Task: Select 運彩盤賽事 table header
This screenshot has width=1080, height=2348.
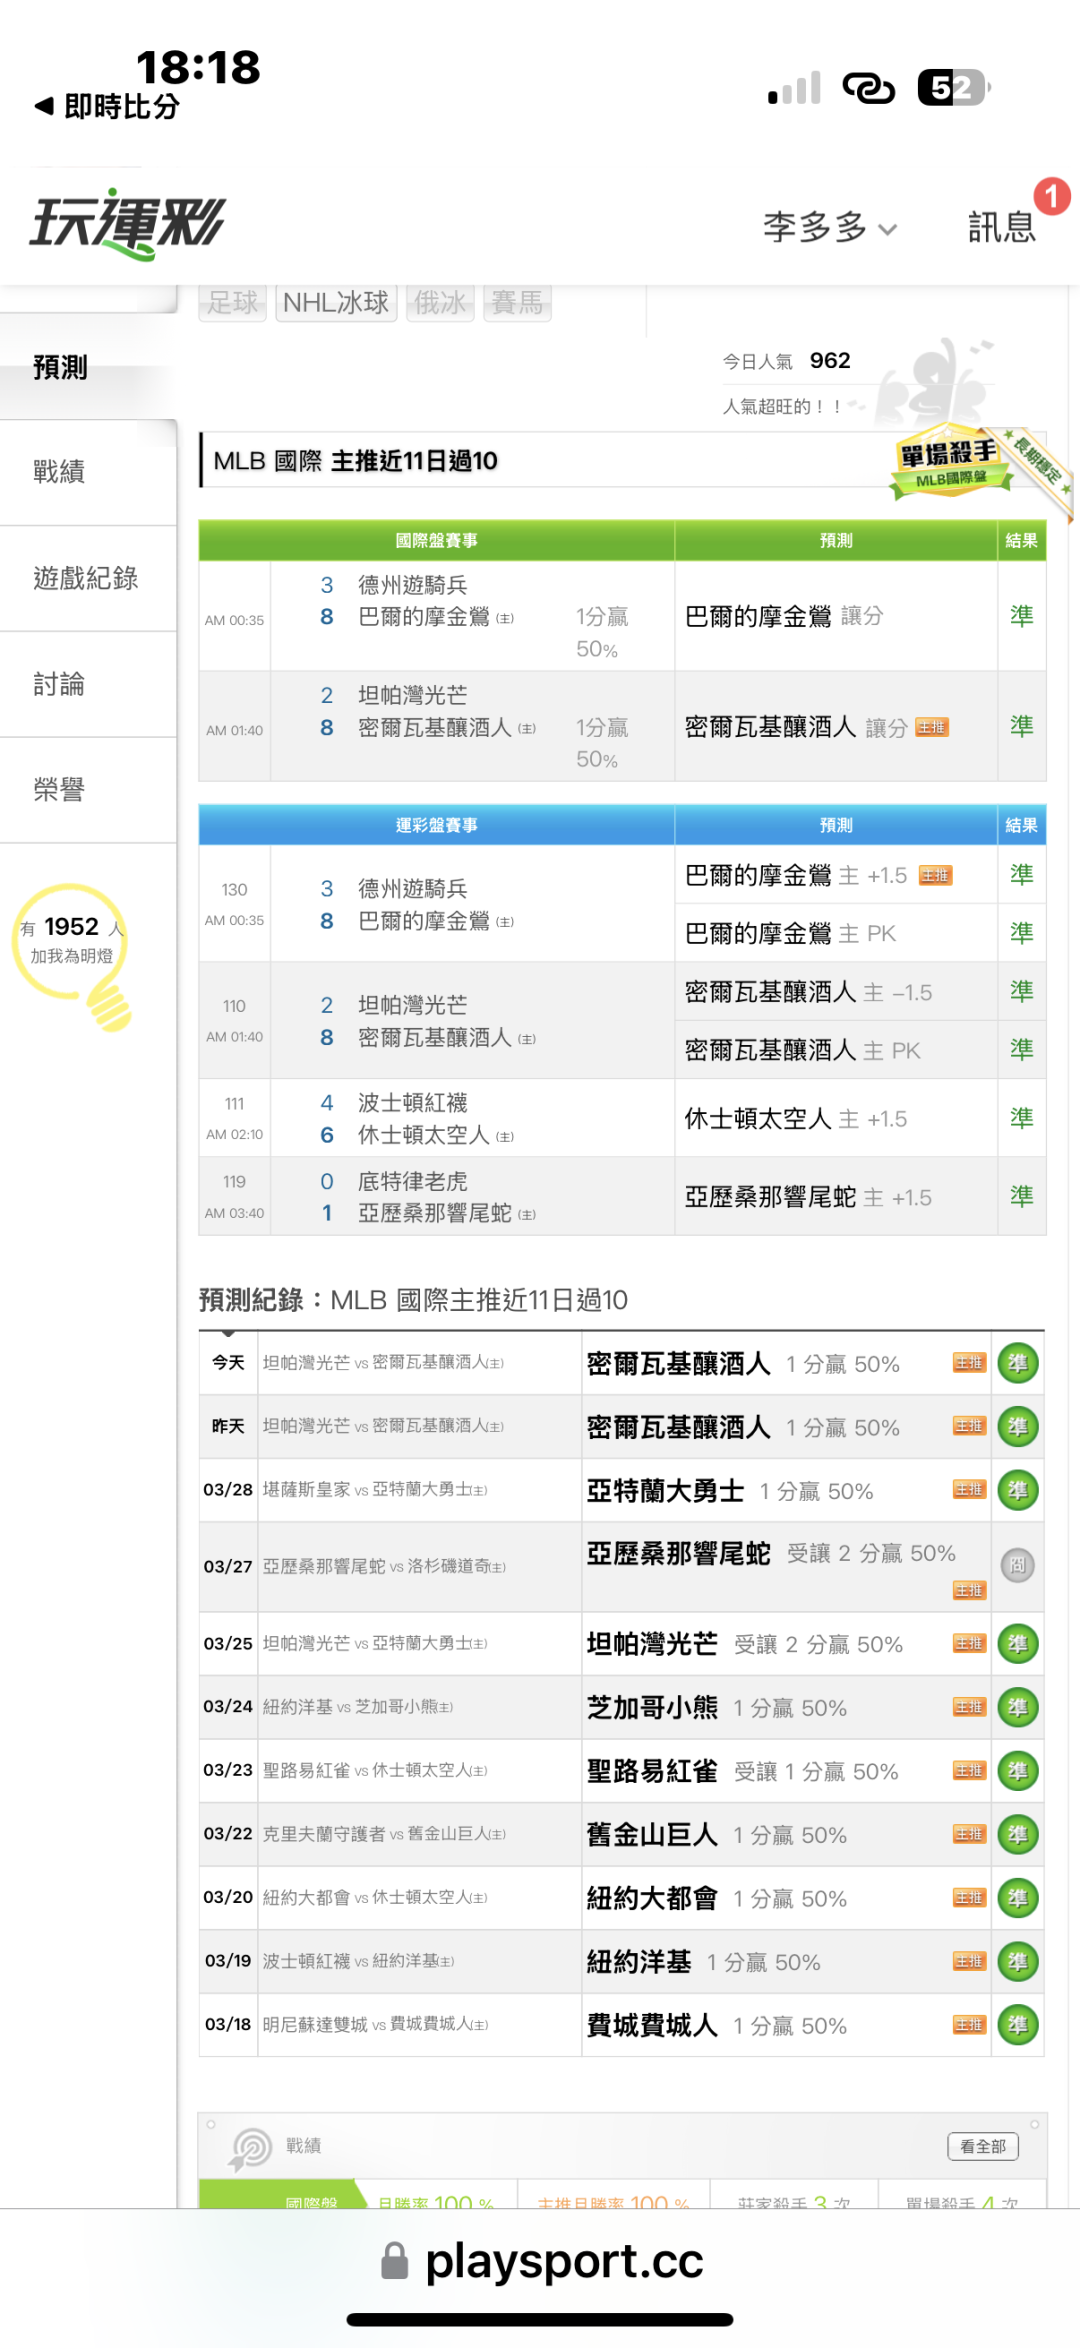Action: click(x=436, y=825)
